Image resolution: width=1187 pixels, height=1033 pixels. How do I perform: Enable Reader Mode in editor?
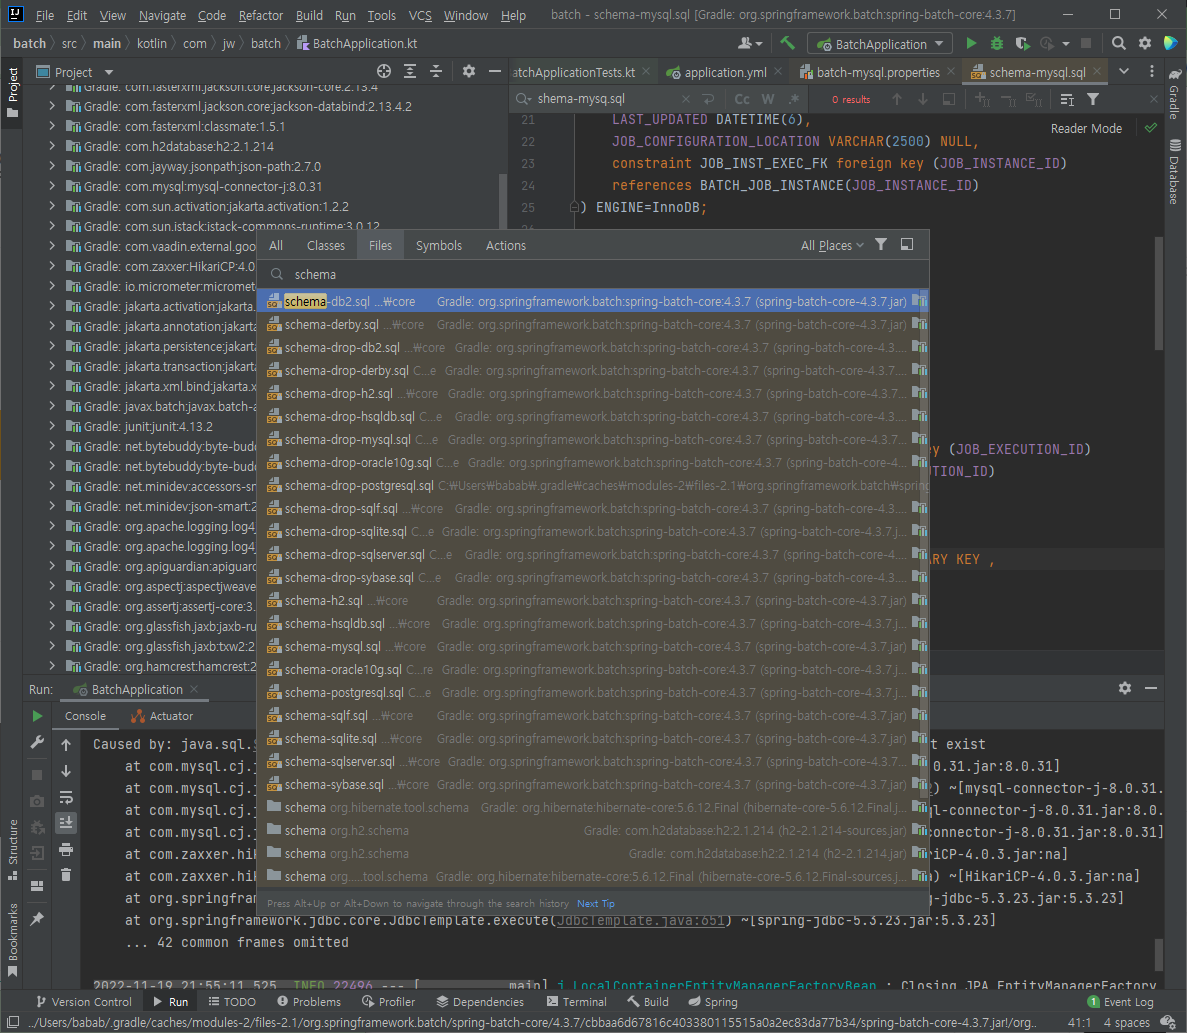click(1086, 129)
